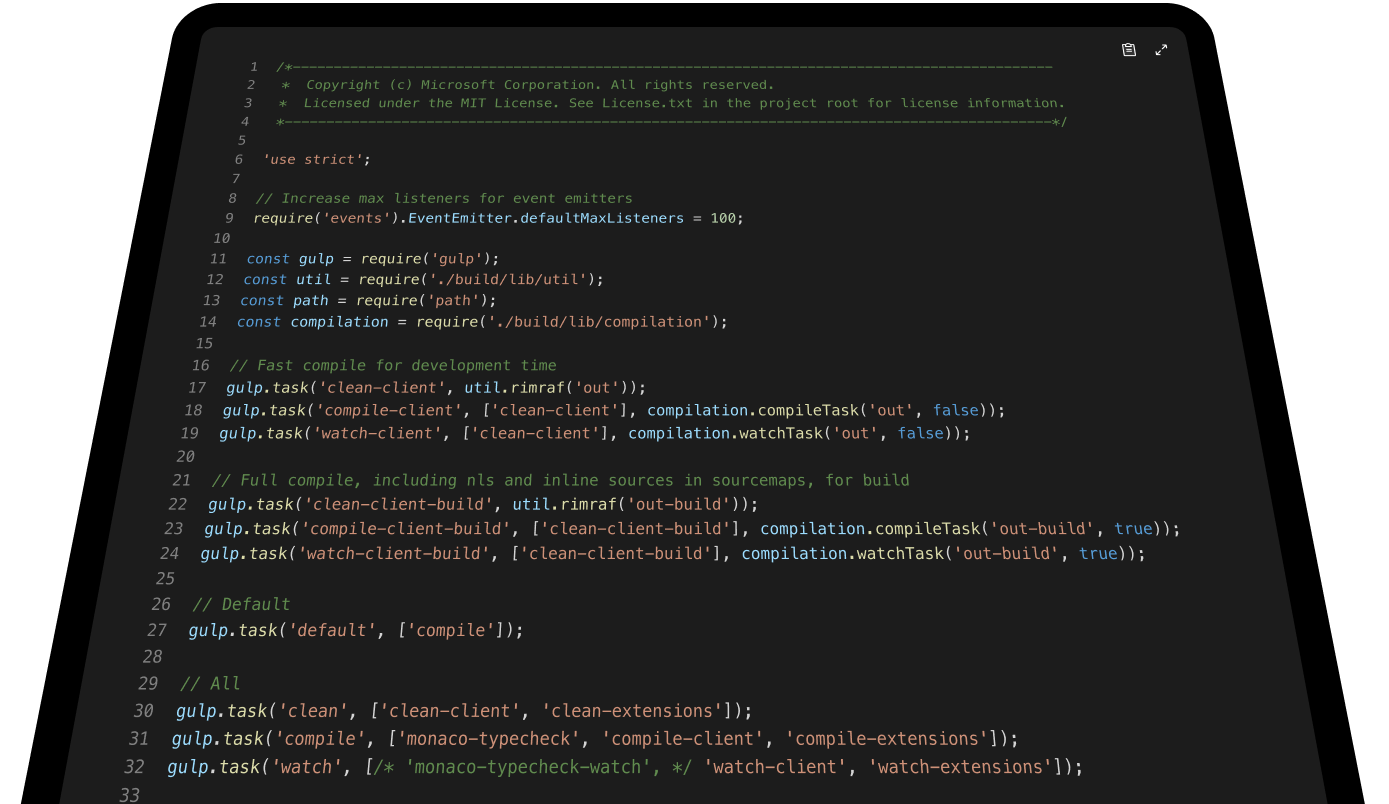Expand the code view with the fullscreen arrows icon

[x=1161, y=50]
